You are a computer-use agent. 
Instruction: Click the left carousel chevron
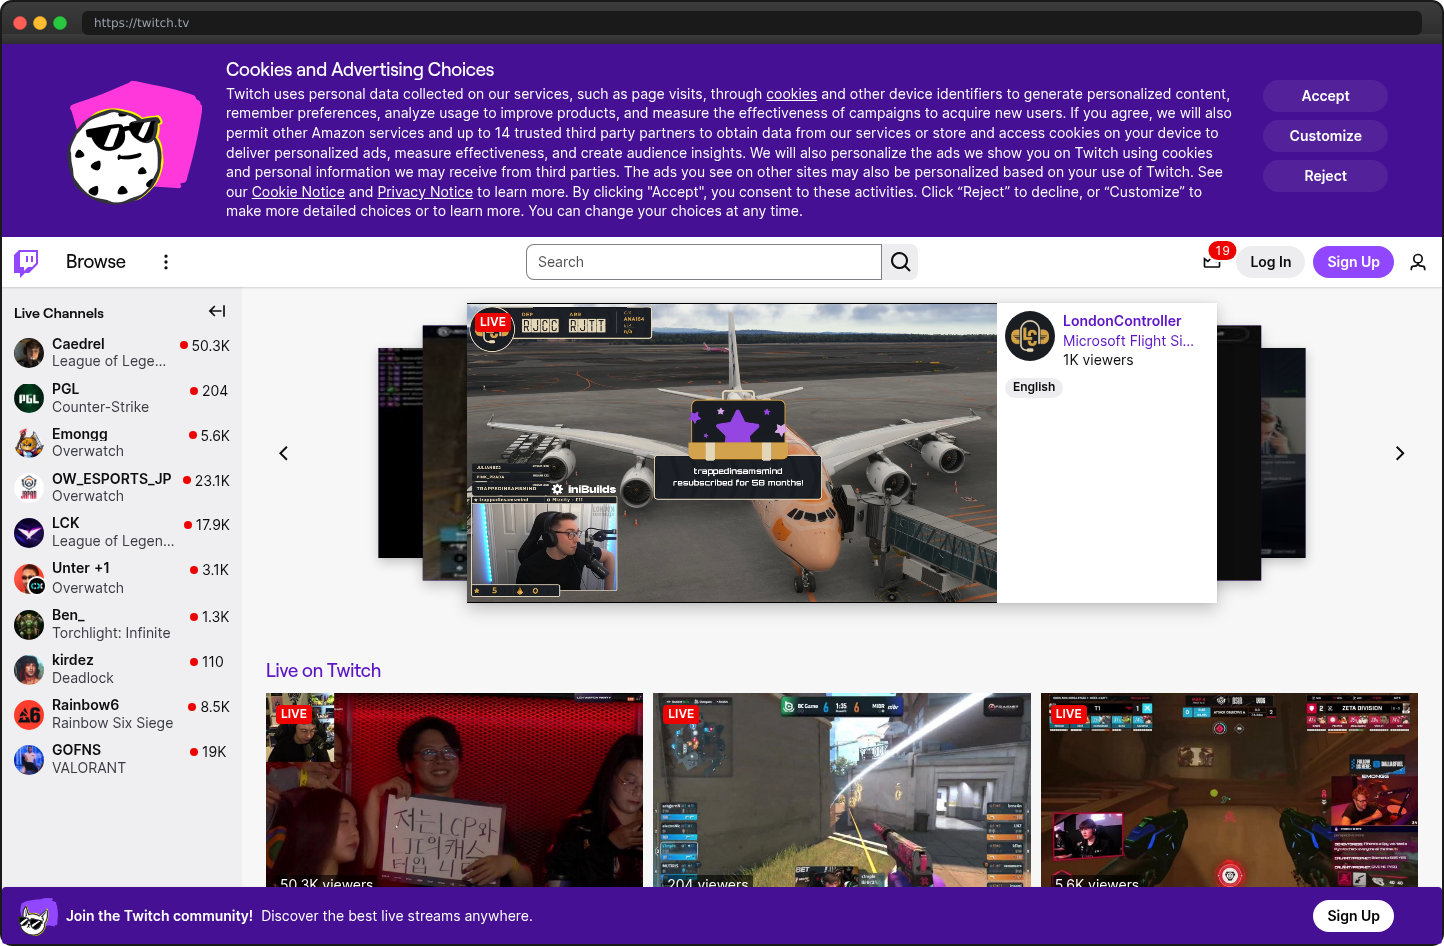pos(283,452)
